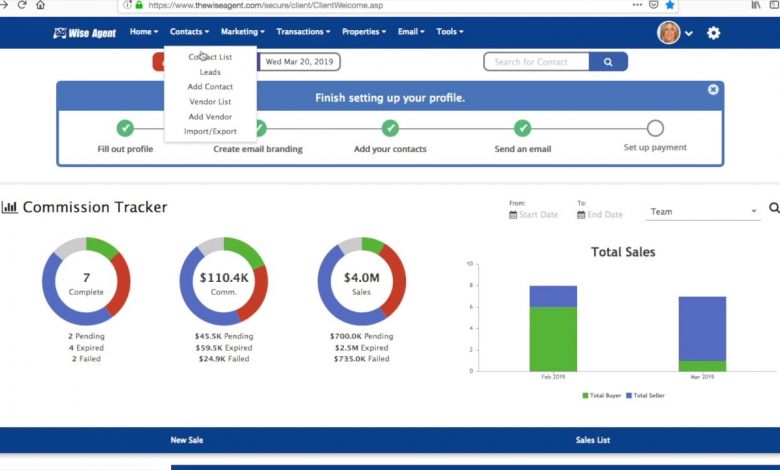Open the Home dropdown menu

coord(144,31)
